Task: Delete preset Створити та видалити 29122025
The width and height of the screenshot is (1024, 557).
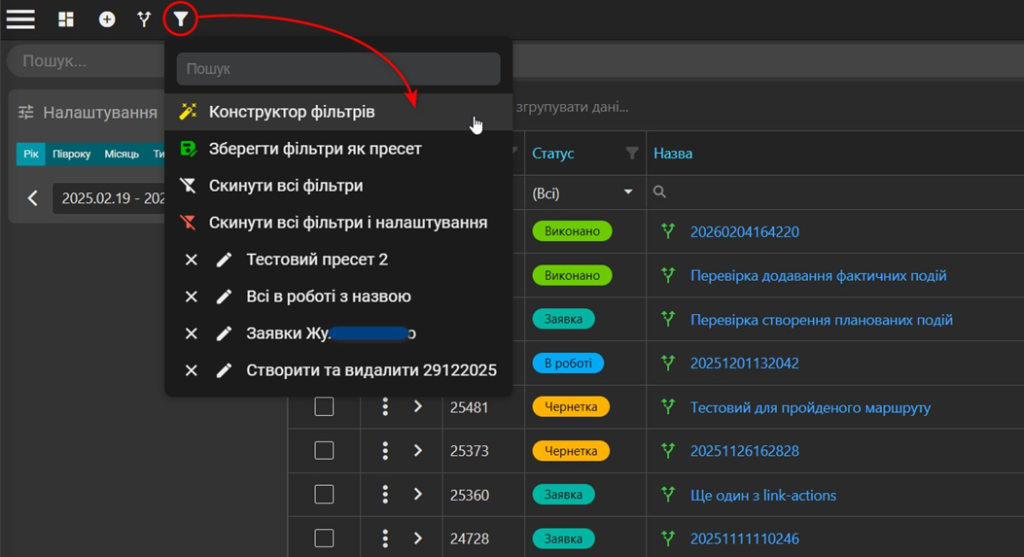Action: coord(191,370)
